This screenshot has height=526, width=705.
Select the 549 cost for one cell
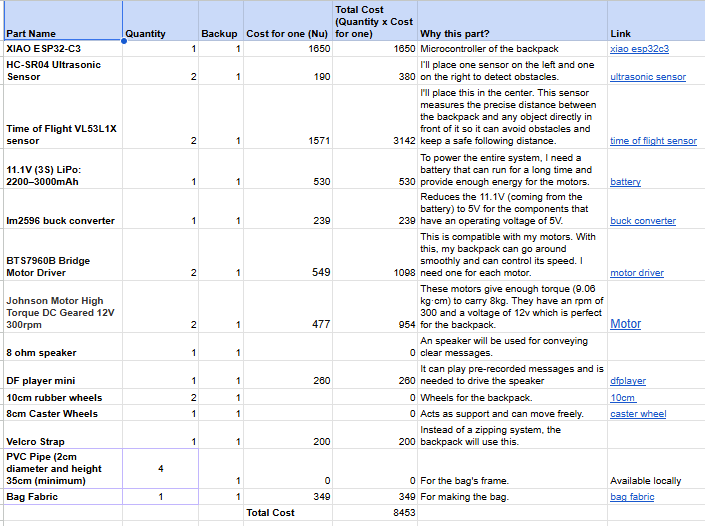pos(288,254)
